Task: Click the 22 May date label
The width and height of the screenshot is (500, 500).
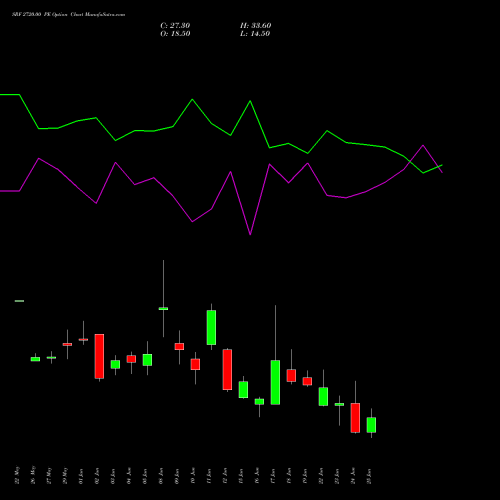Action: pos(17,475)
